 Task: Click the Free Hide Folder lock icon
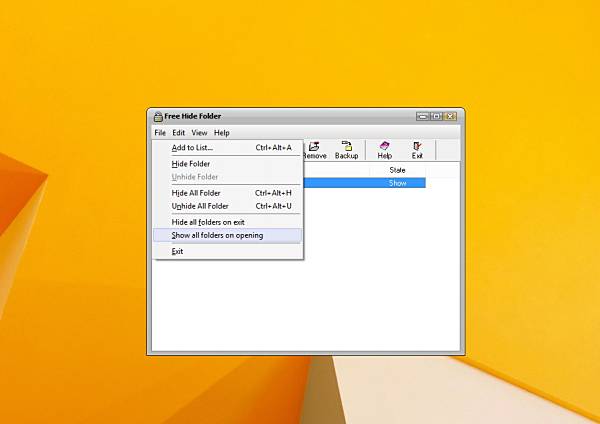point(158,116)
